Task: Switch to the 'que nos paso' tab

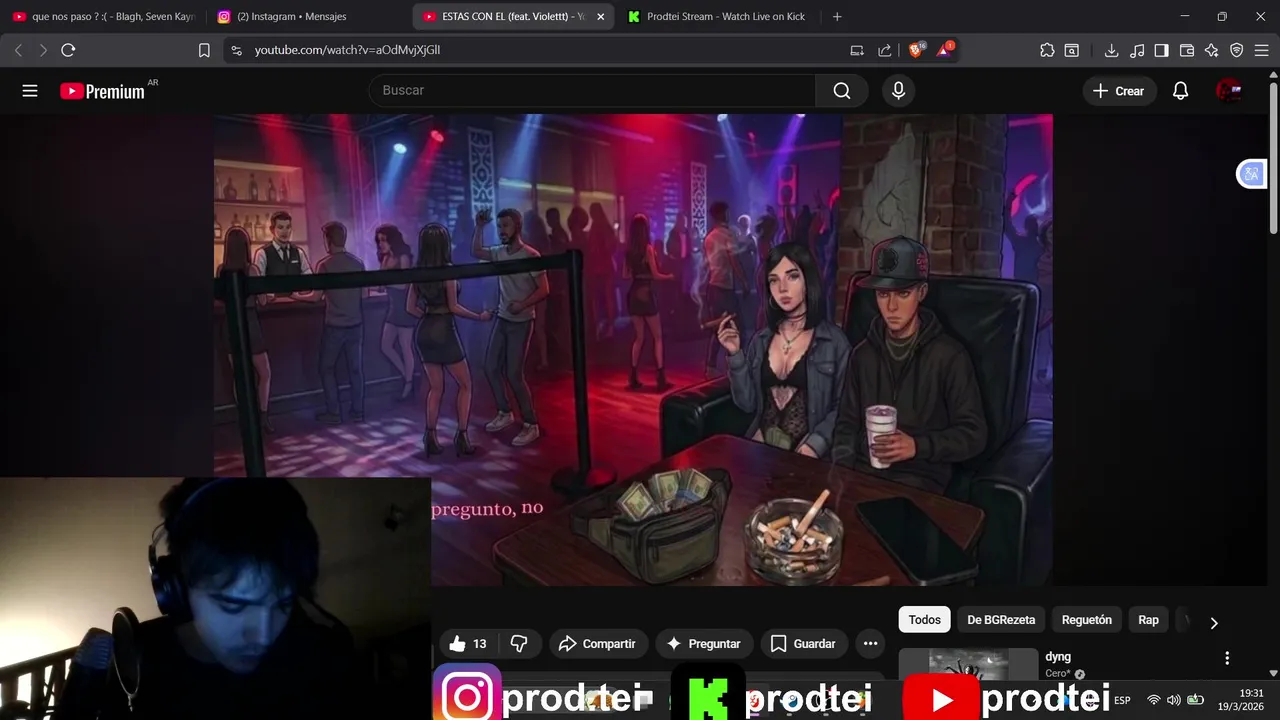Action: click(x=103, y=17)
